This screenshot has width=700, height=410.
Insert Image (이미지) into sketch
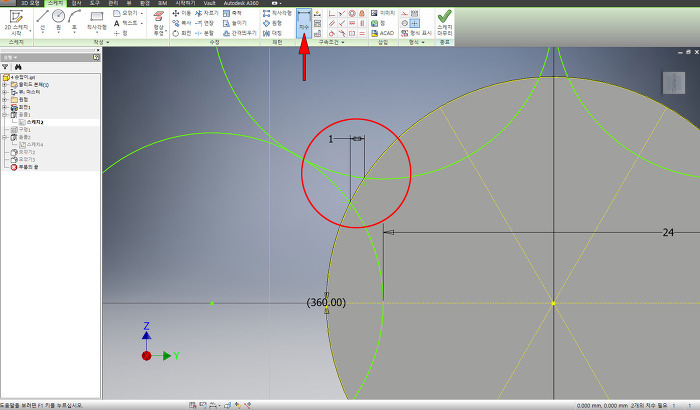click(383, 13)
